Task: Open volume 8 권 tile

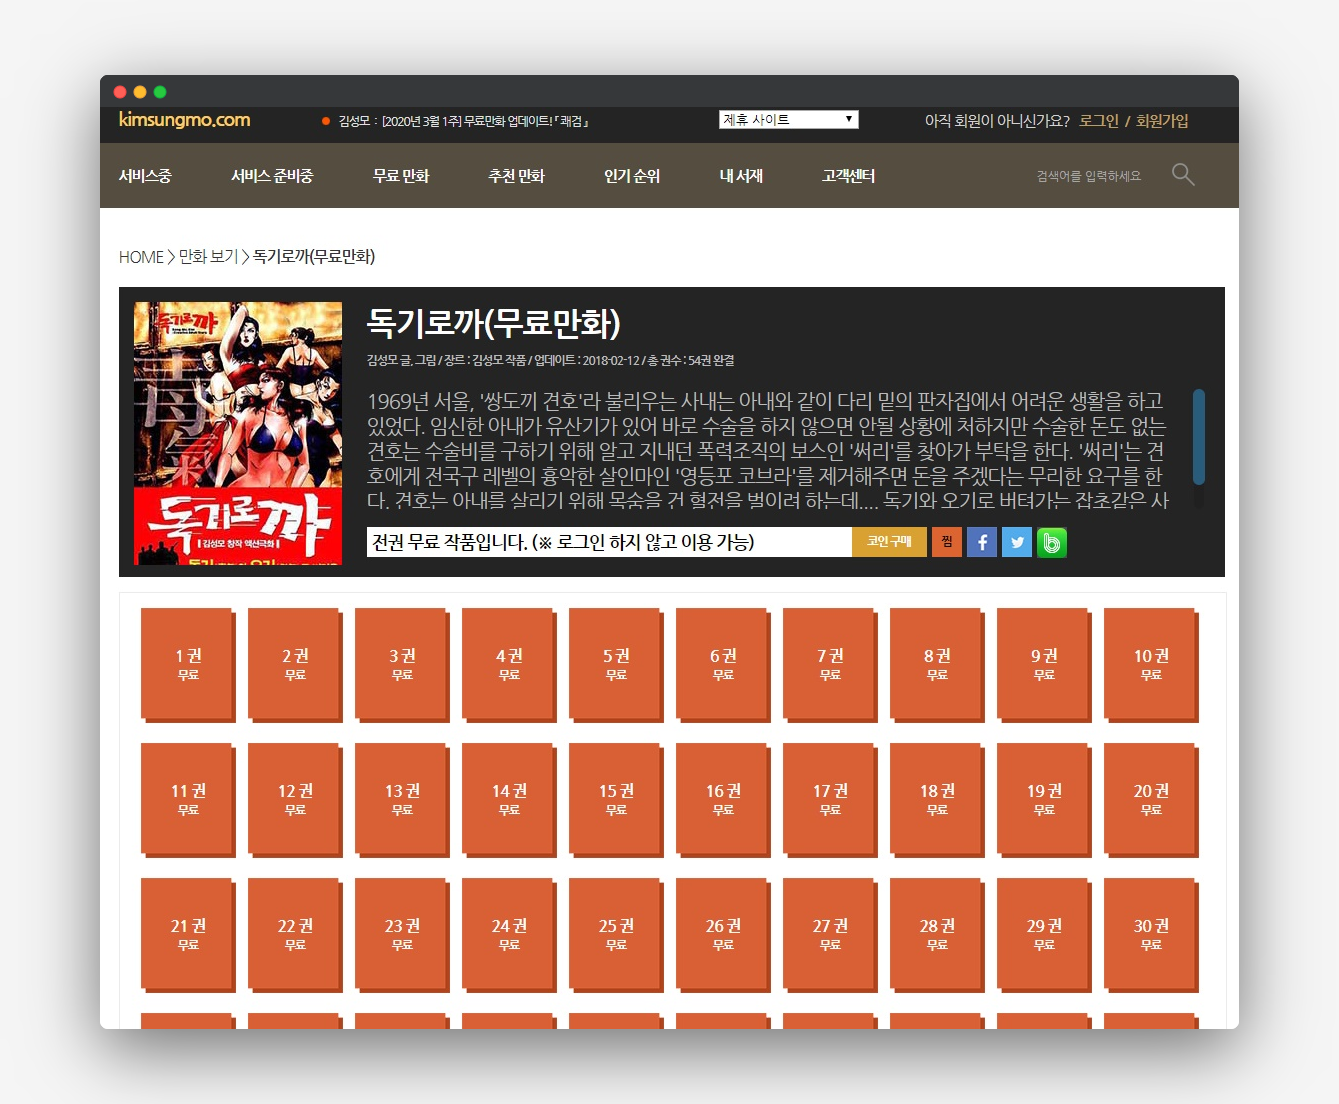Action: pyautogui.click(x=937, y=664)
